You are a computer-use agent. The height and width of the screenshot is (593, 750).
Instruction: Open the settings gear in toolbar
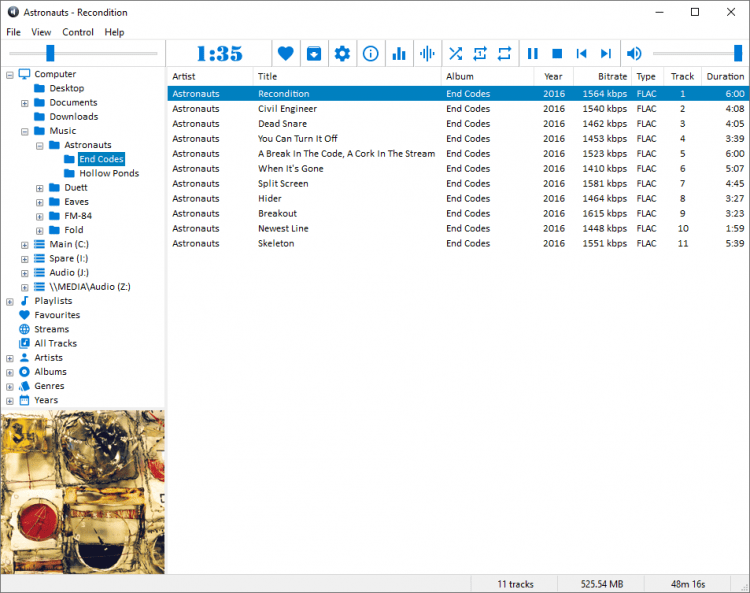click(342, 54)
